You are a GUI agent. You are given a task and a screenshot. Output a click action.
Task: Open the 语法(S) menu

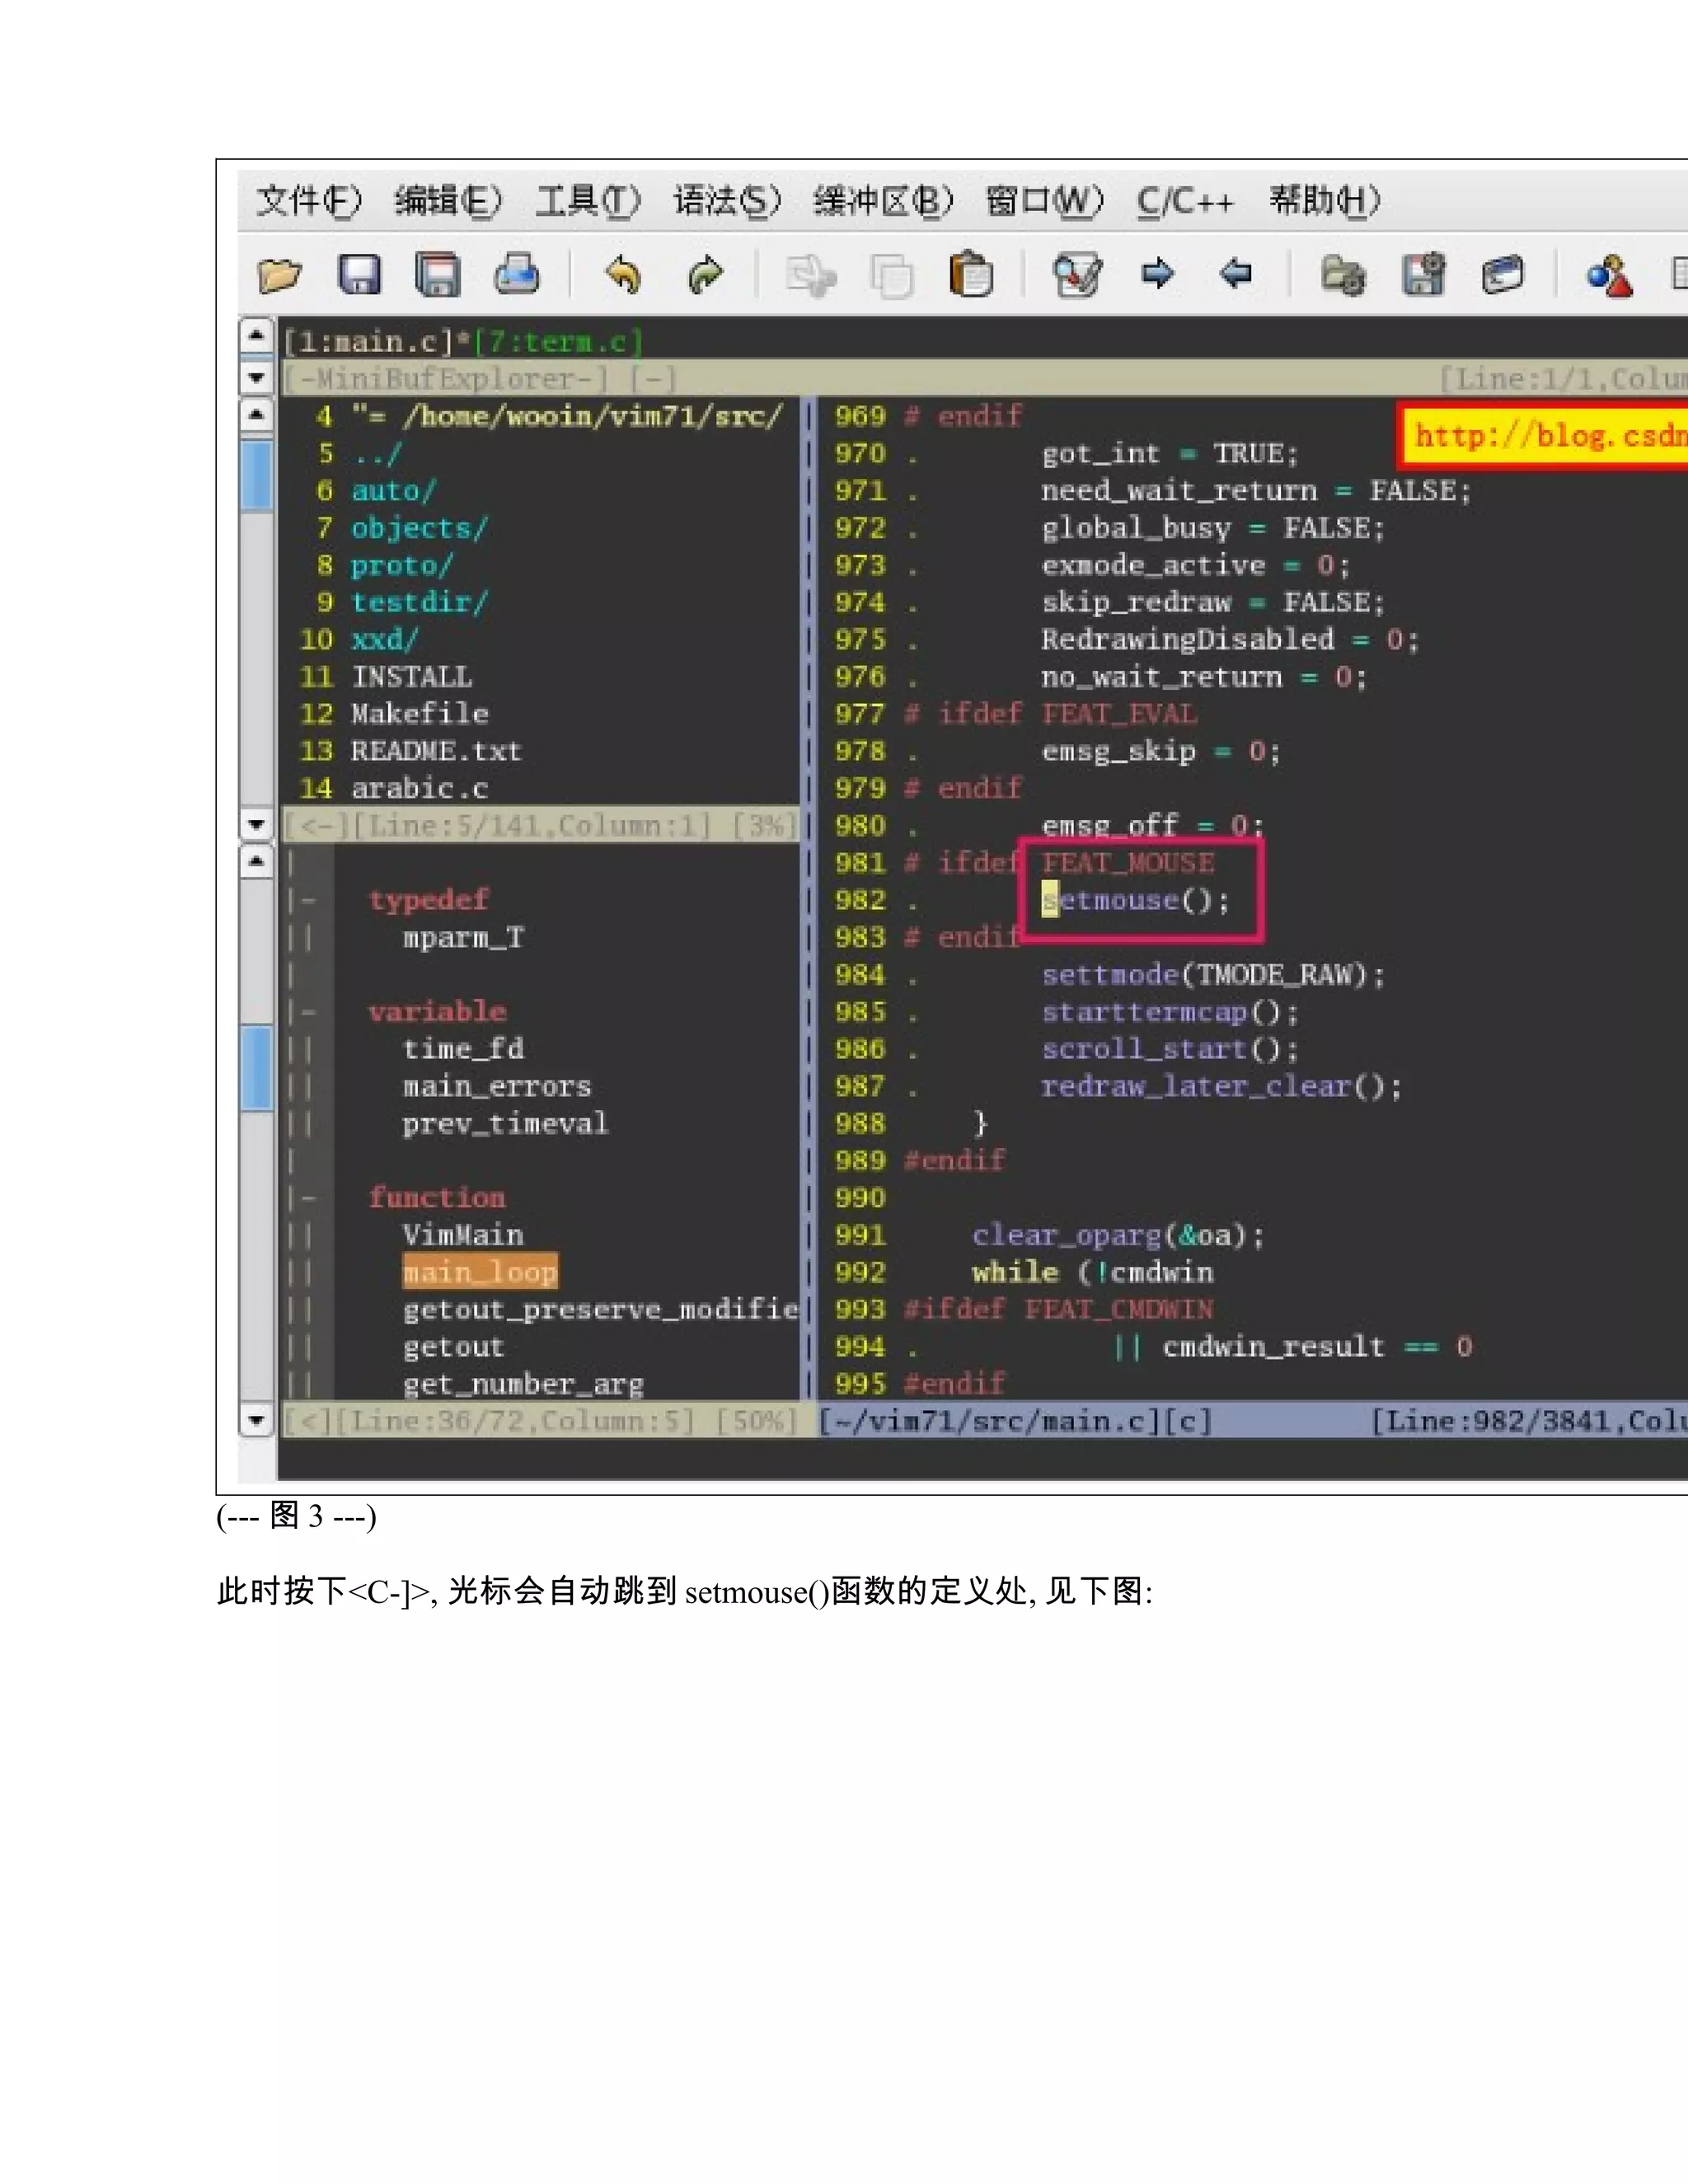[726, 201]
